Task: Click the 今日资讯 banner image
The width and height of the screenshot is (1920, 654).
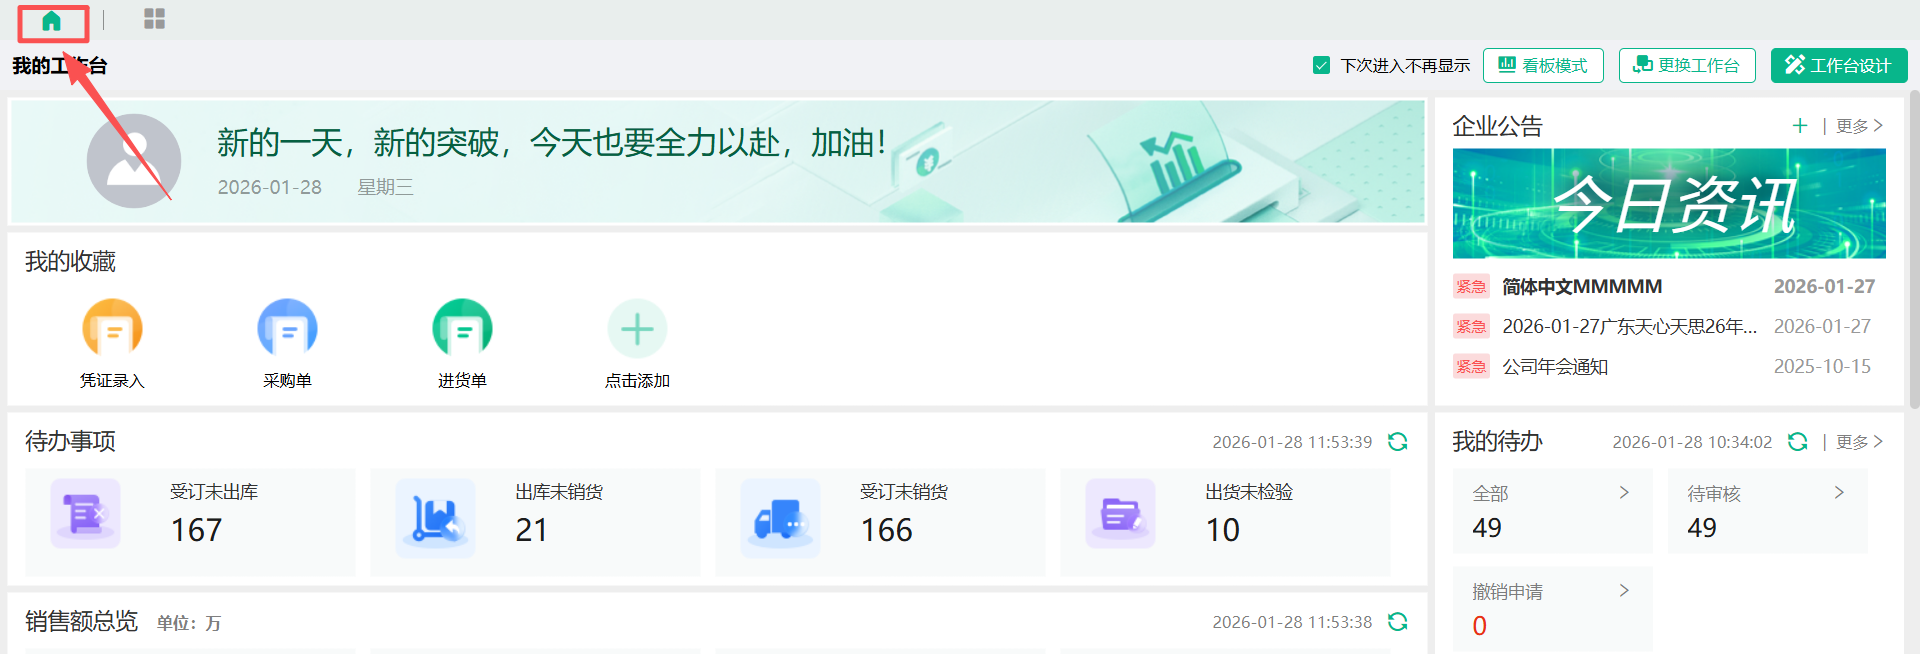Action: pos(1669,204)
